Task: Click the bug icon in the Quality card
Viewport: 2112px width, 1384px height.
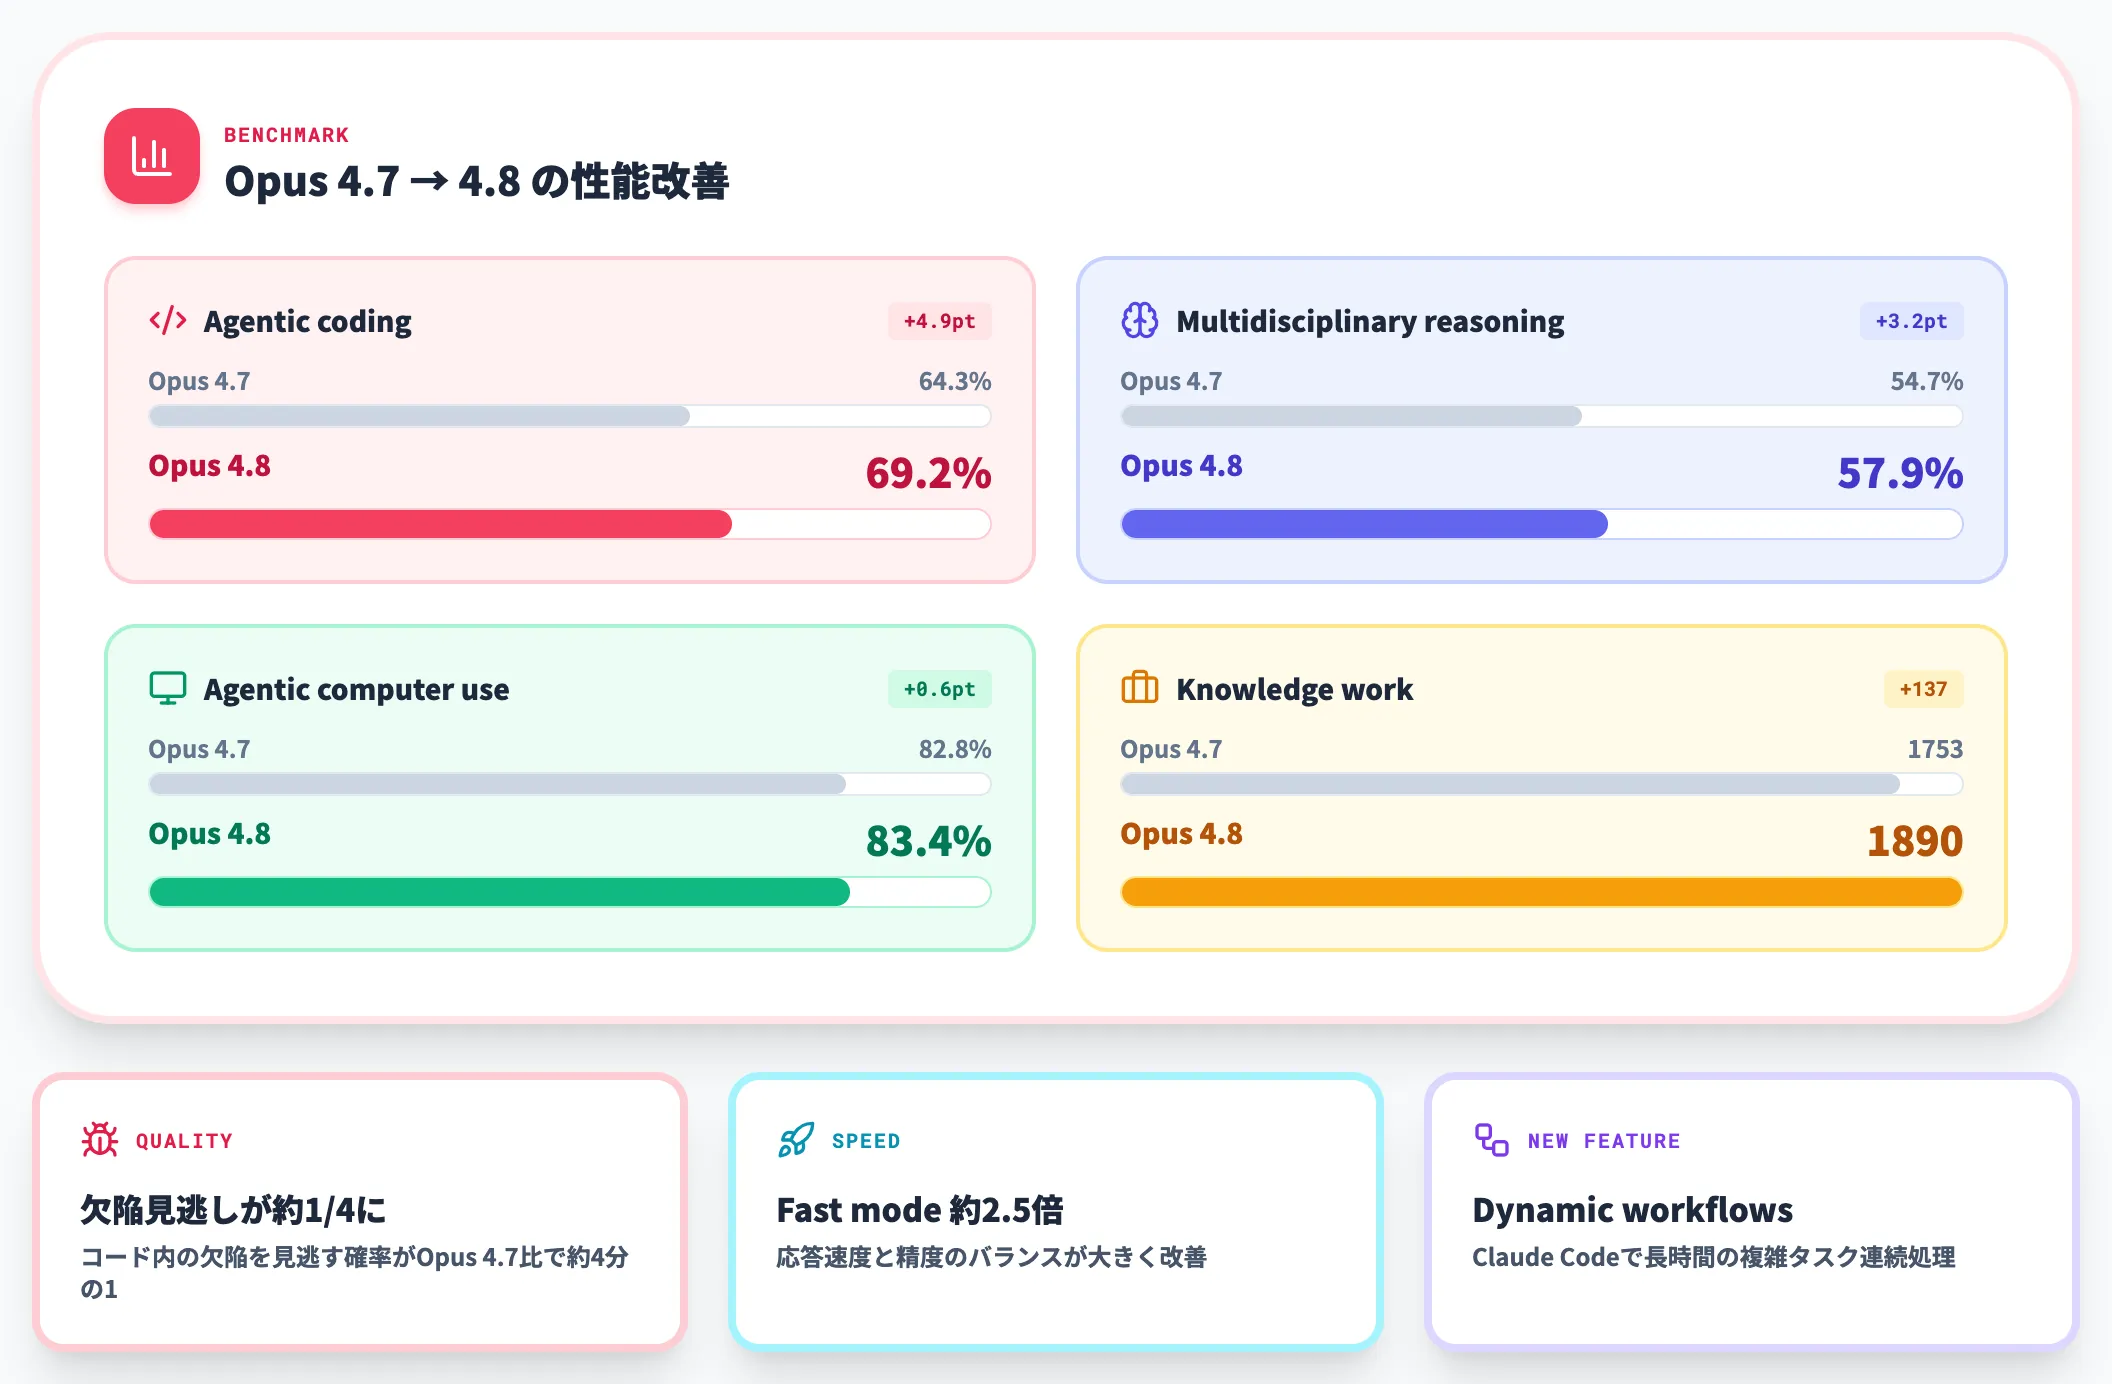Action: click(x=100, y=1139)
